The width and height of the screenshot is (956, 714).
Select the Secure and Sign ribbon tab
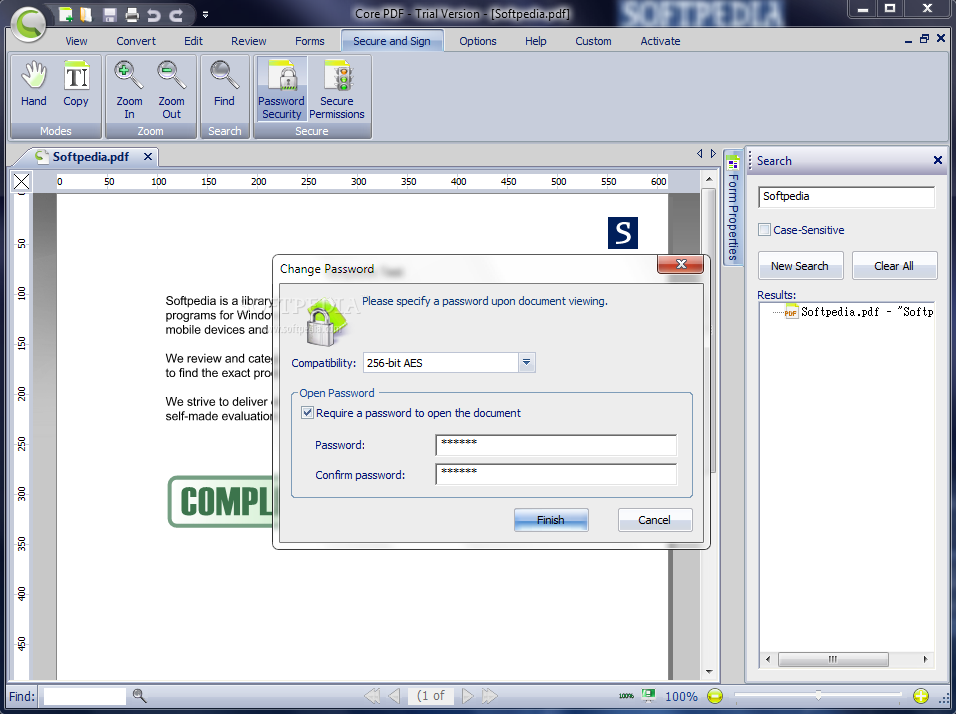[392, 41]
